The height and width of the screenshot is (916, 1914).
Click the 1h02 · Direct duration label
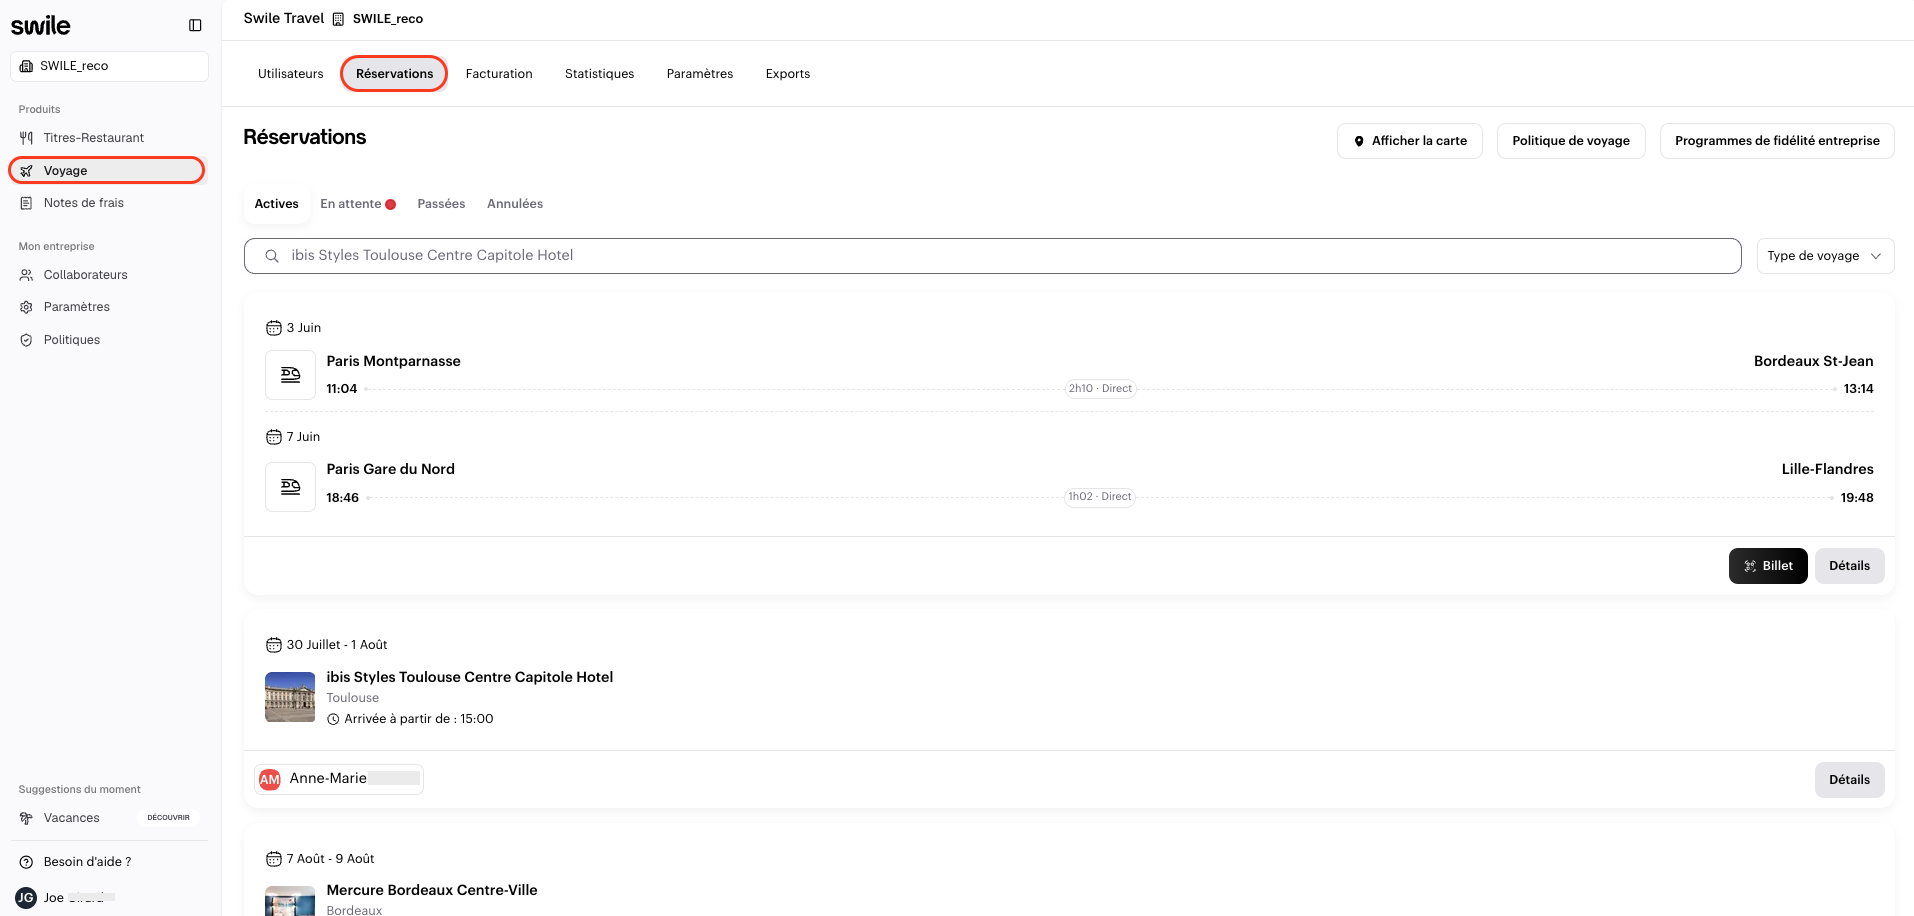1100,497
